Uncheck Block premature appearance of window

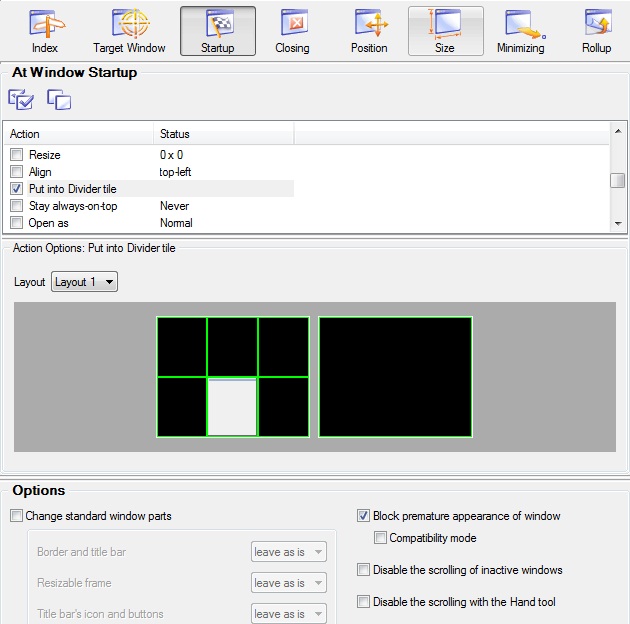(363, 516)
